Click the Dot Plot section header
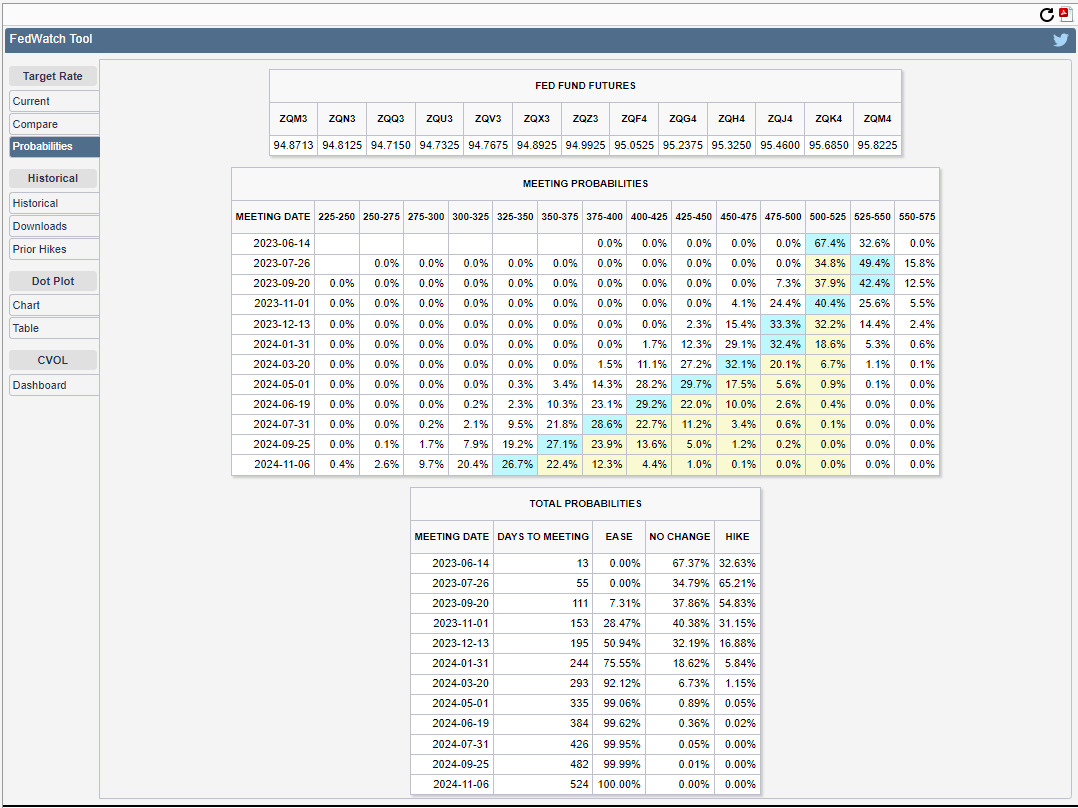The height and width of the screenshot is (808, 1078). pos(53,281)
